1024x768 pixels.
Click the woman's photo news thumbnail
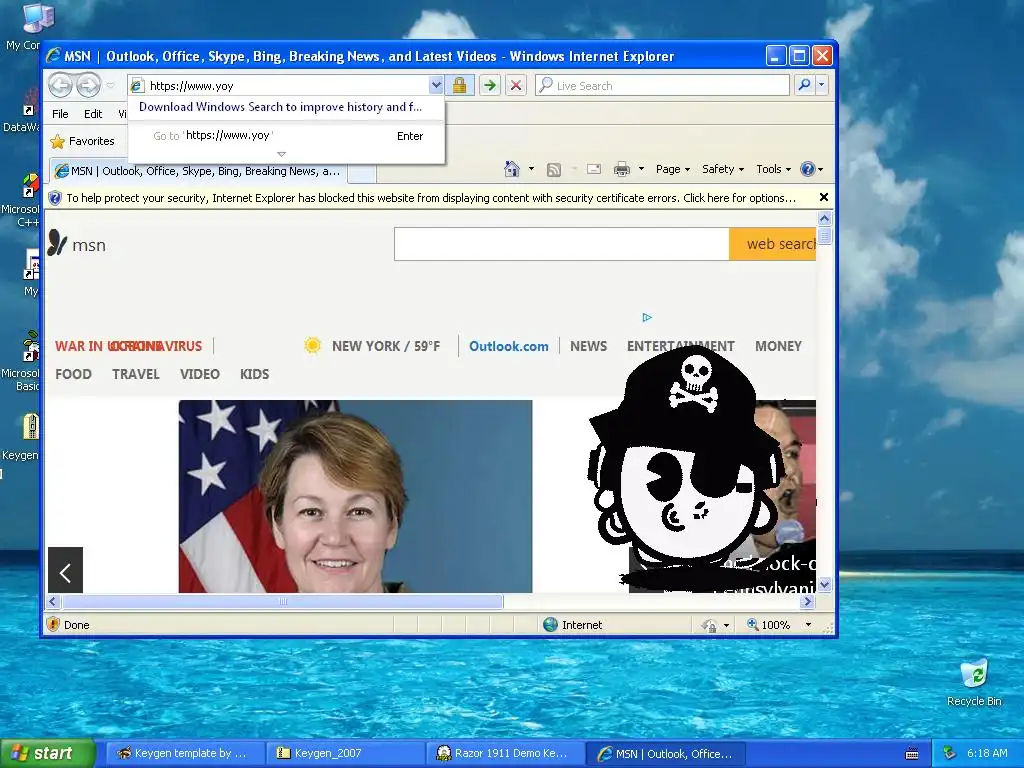pos(355,496)
